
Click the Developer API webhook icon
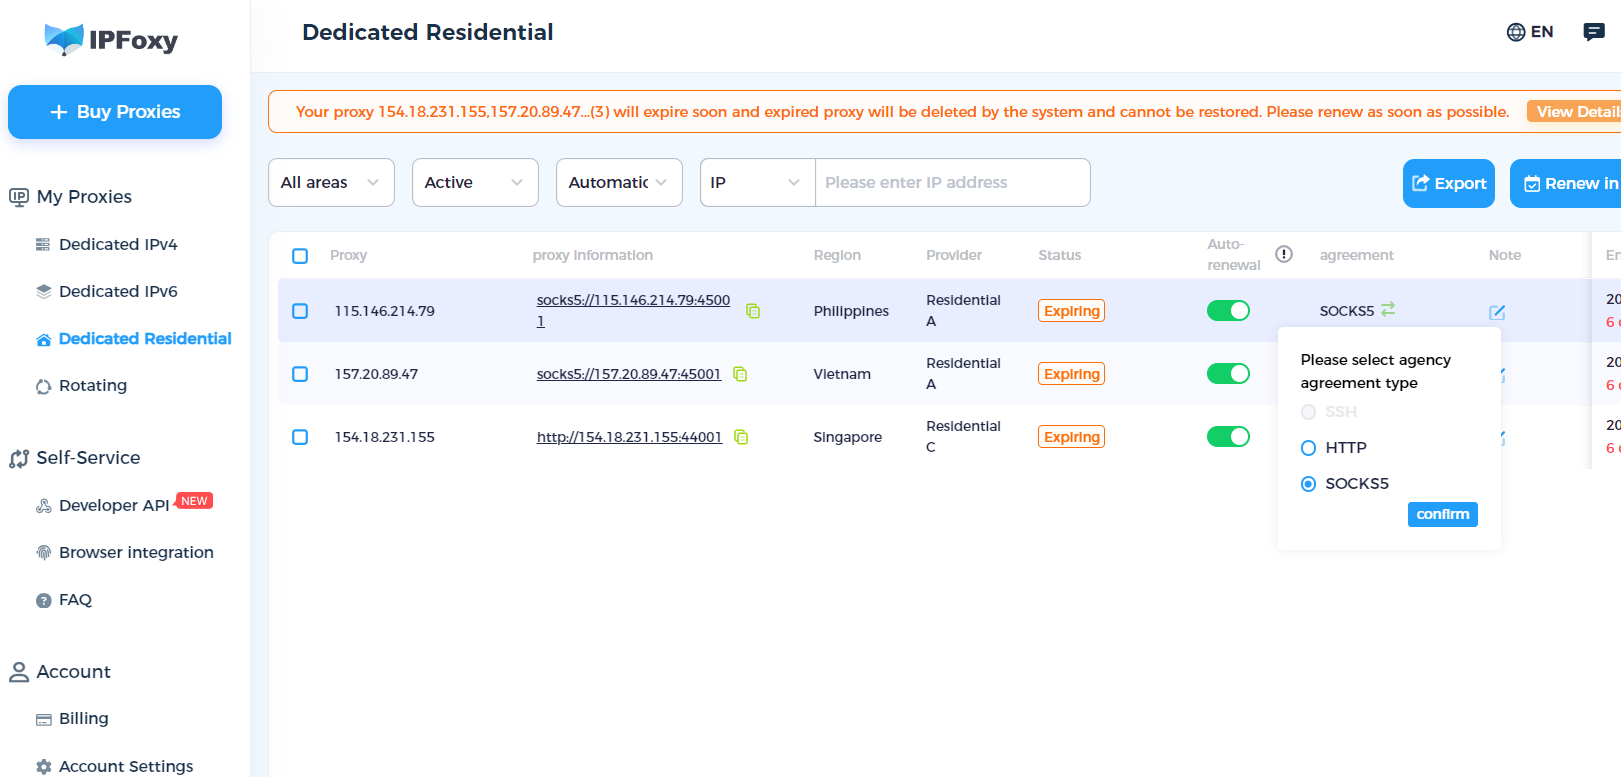[43, 506]
